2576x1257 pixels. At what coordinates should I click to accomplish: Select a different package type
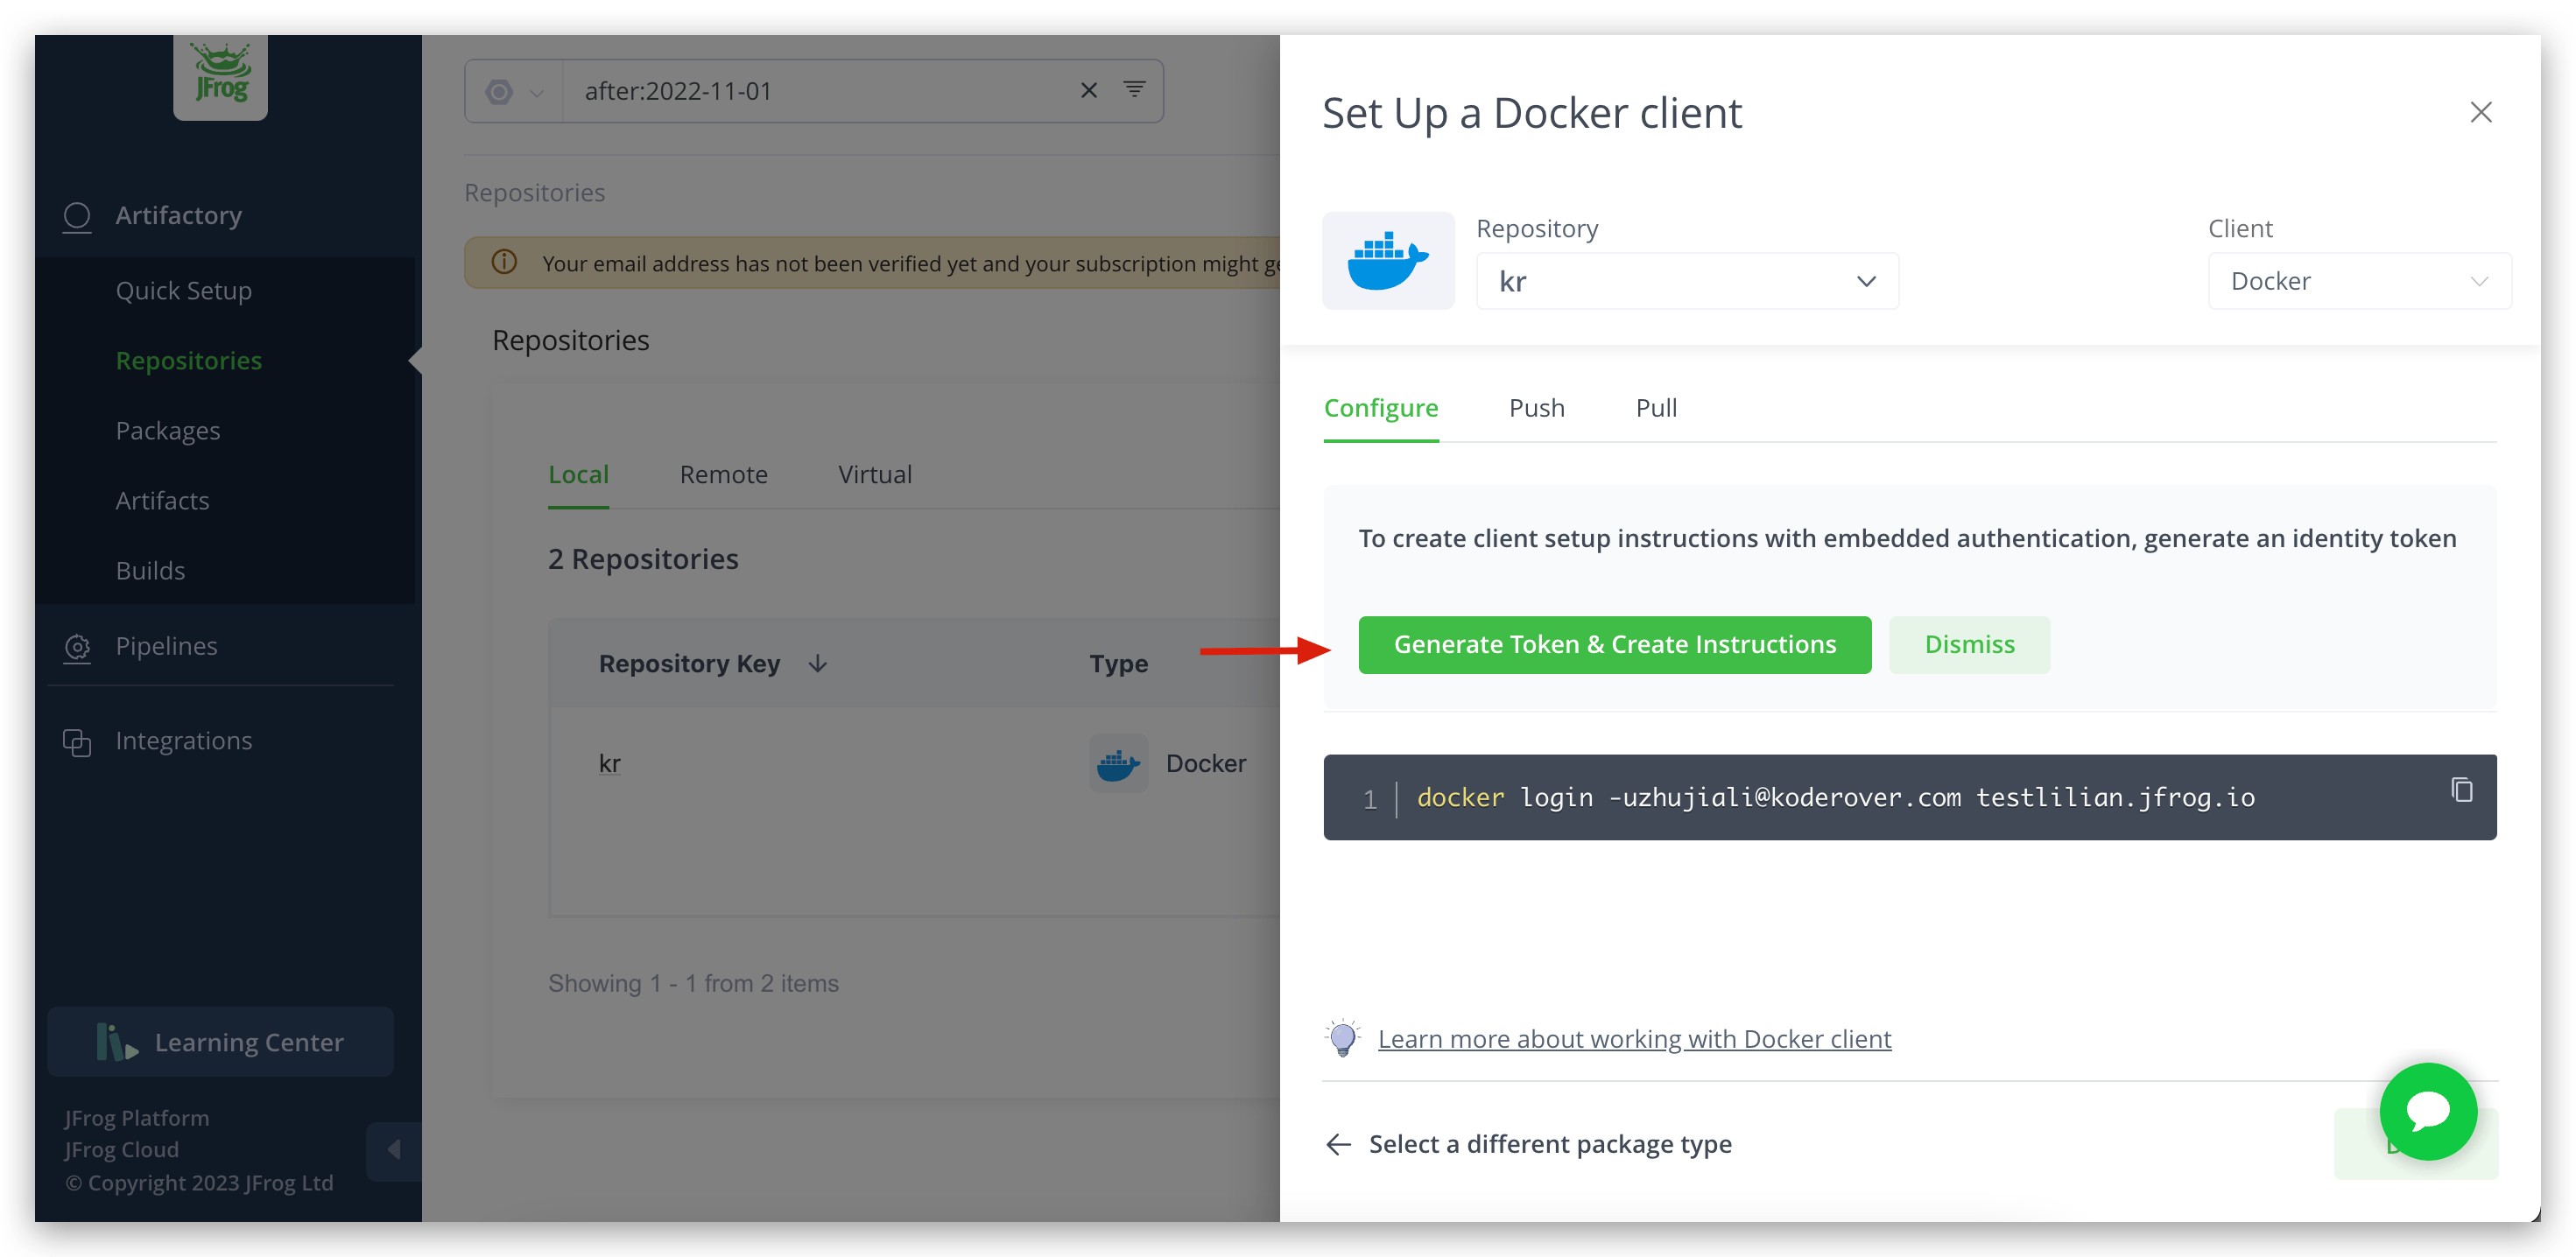coord(1549,1144)
